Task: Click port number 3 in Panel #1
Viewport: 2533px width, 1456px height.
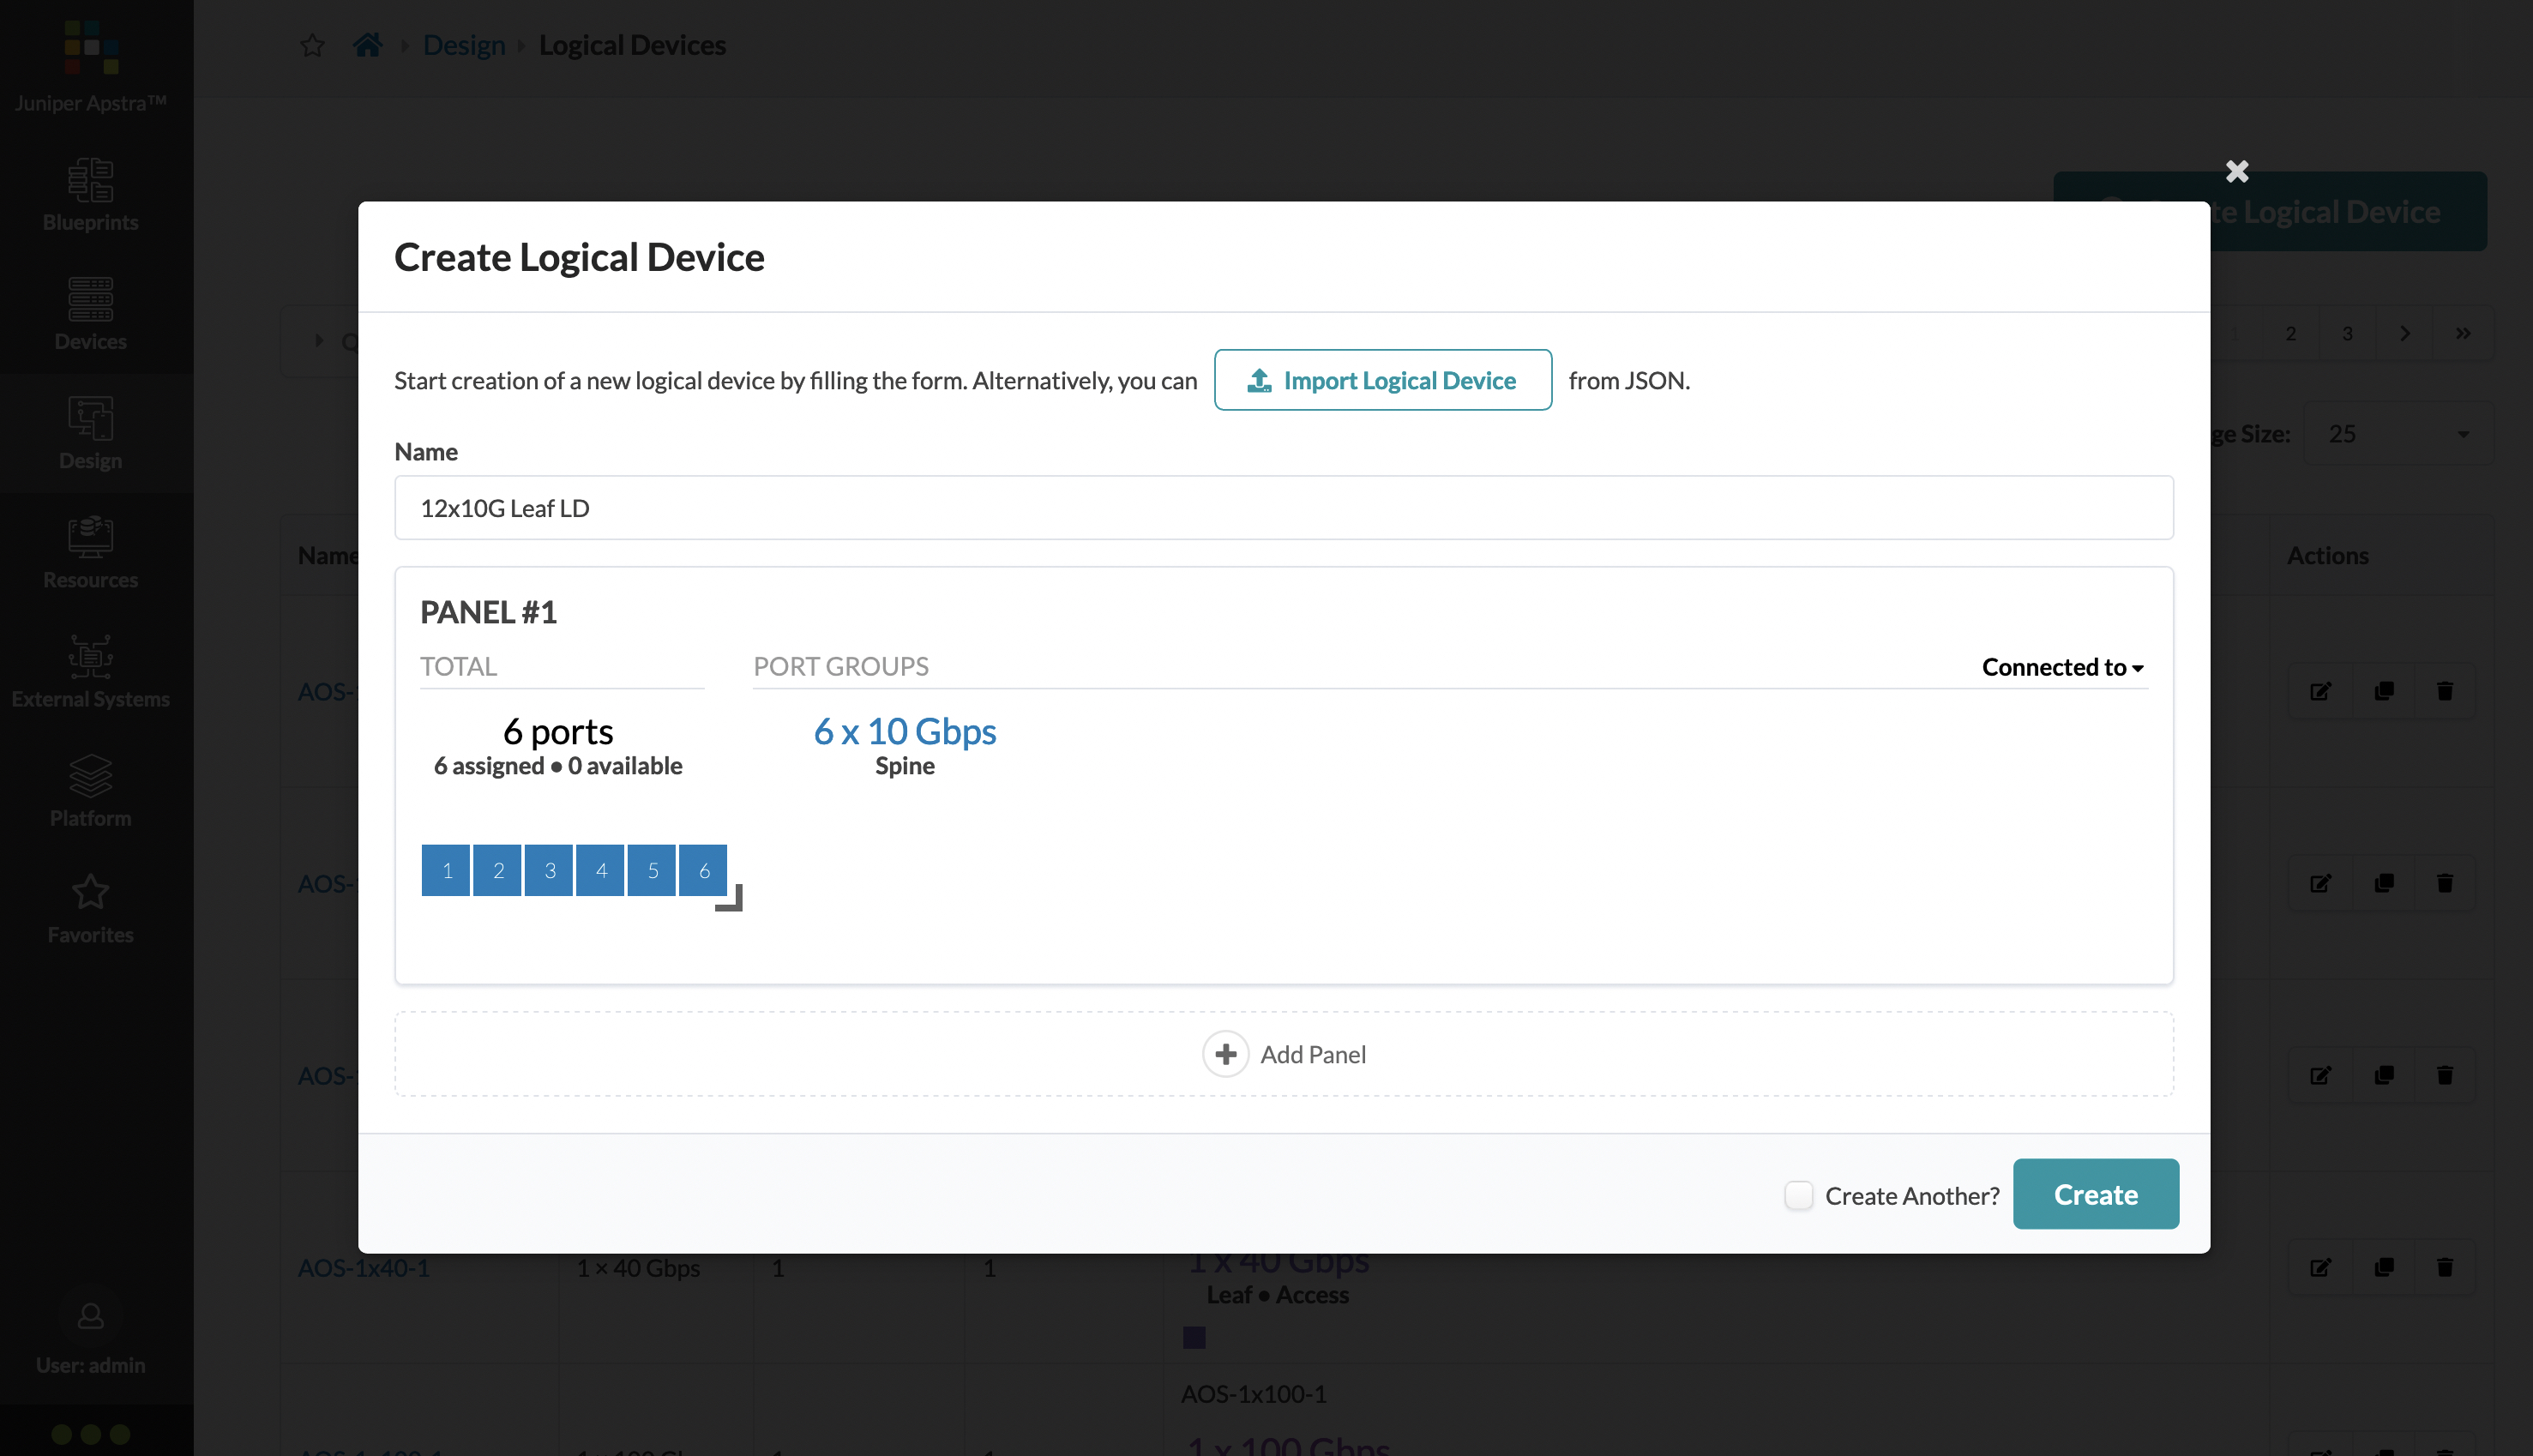Action: [550, 869]
